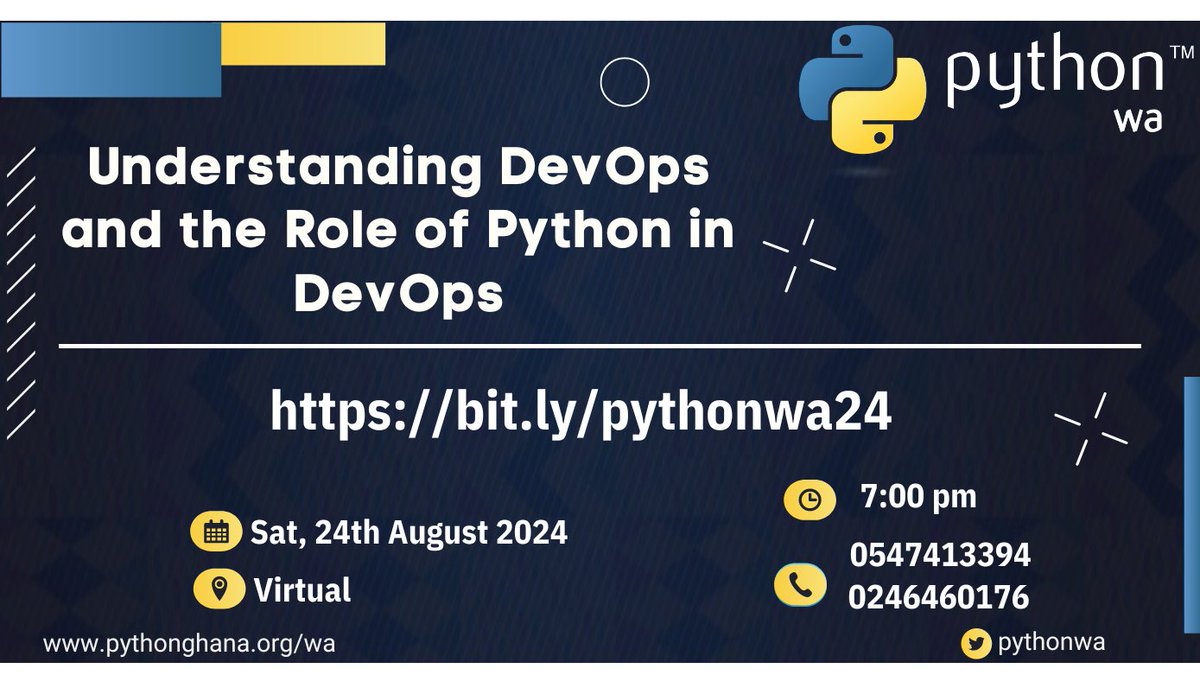Click the phone icon beside the numbers
The image size is (1200, 675).
pos(800,585)
